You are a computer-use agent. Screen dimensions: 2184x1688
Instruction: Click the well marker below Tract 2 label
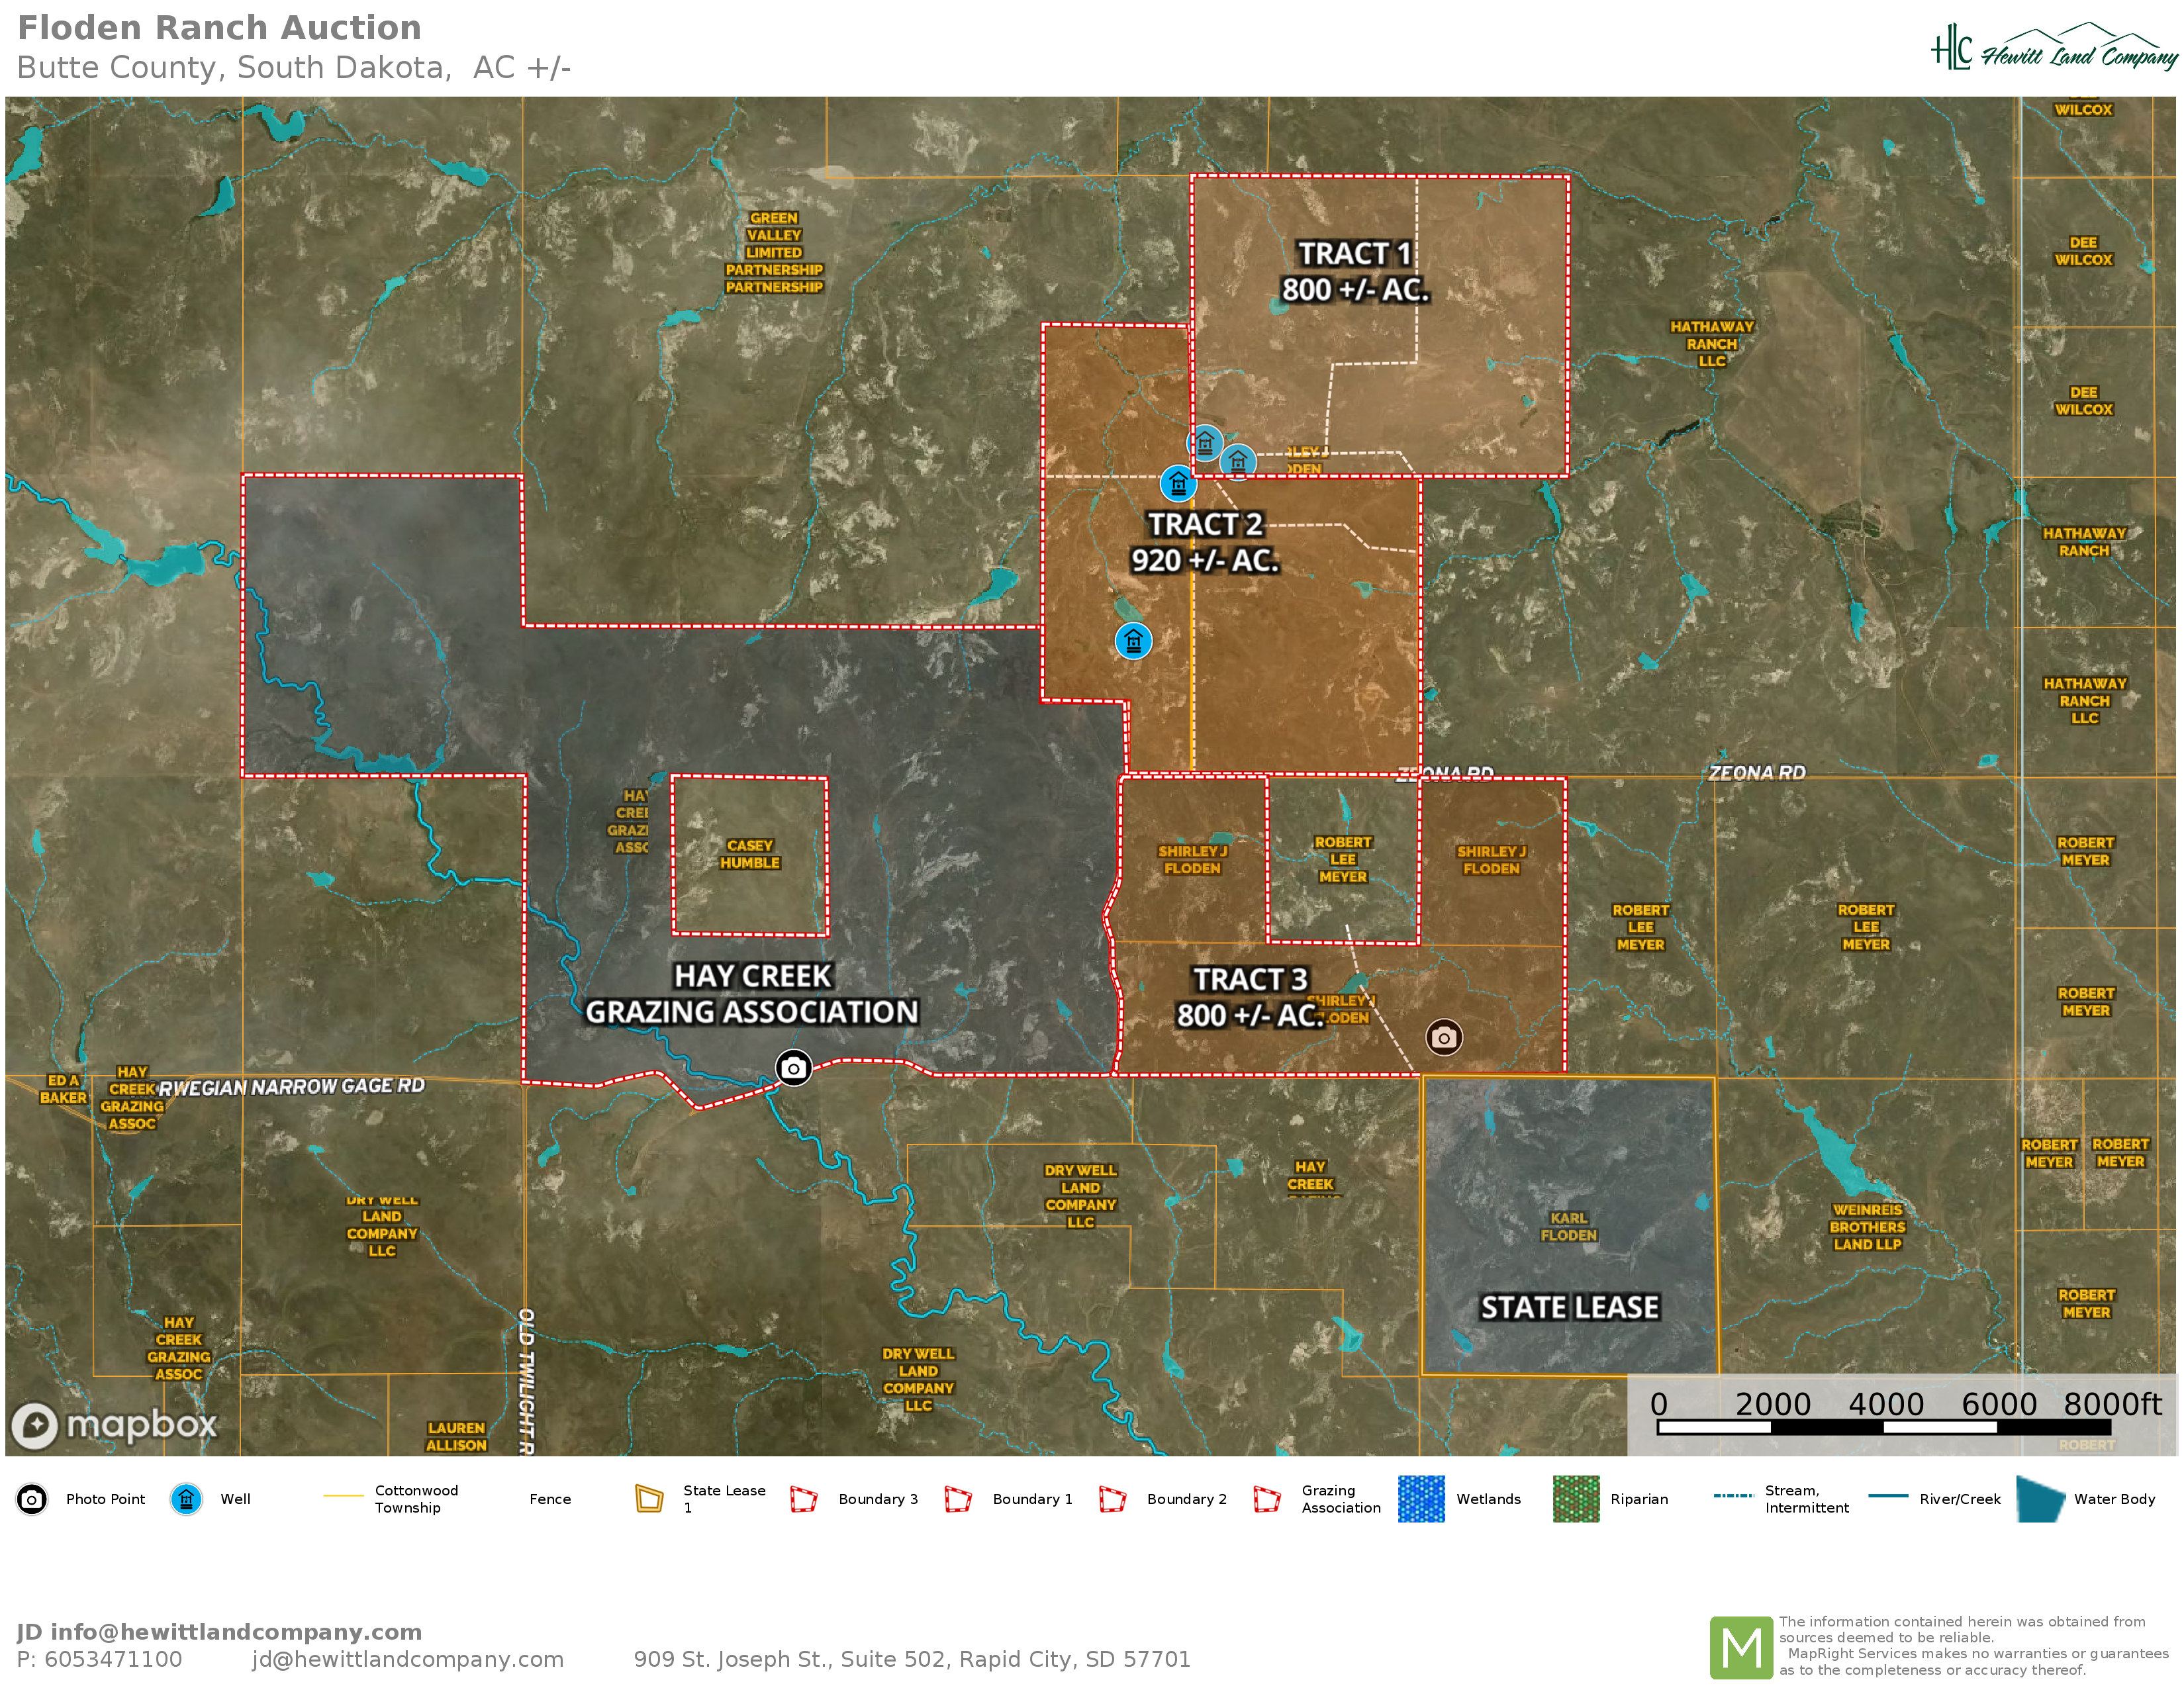point(1133,640)
